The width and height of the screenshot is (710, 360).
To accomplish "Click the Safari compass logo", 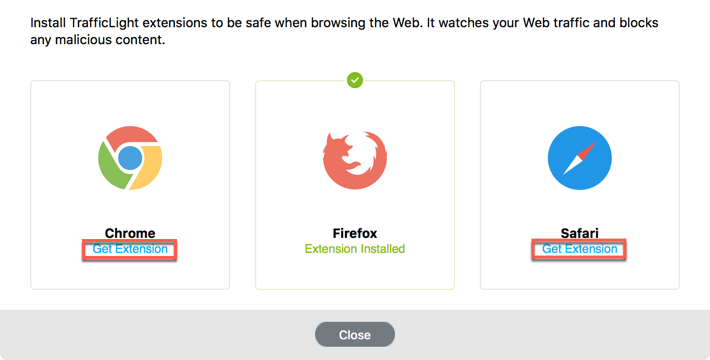I will coord(580,158).
